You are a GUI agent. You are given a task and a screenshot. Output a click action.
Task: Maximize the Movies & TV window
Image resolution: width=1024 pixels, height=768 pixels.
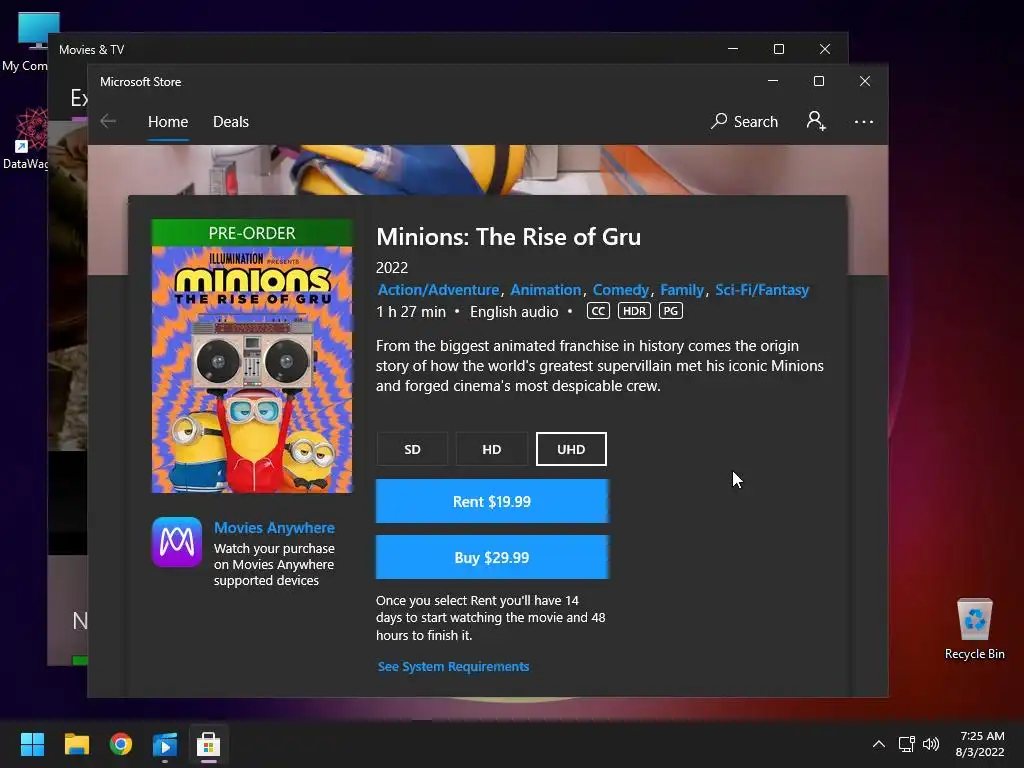778,49
